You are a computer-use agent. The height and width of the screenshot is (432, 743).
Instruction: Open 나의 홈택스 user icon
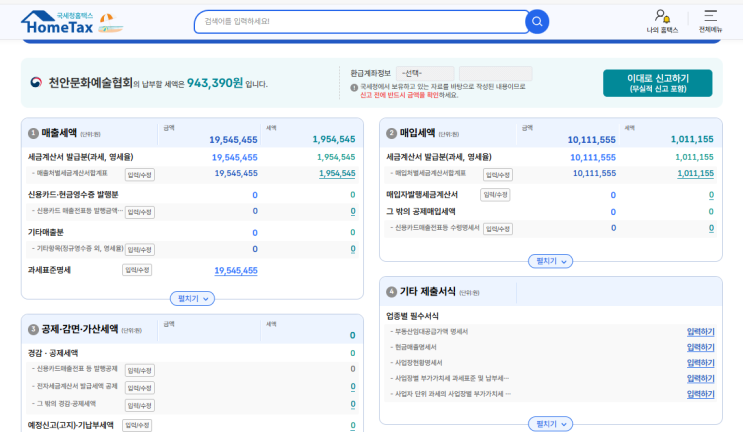pyautogui.click(x=662, y=21)
